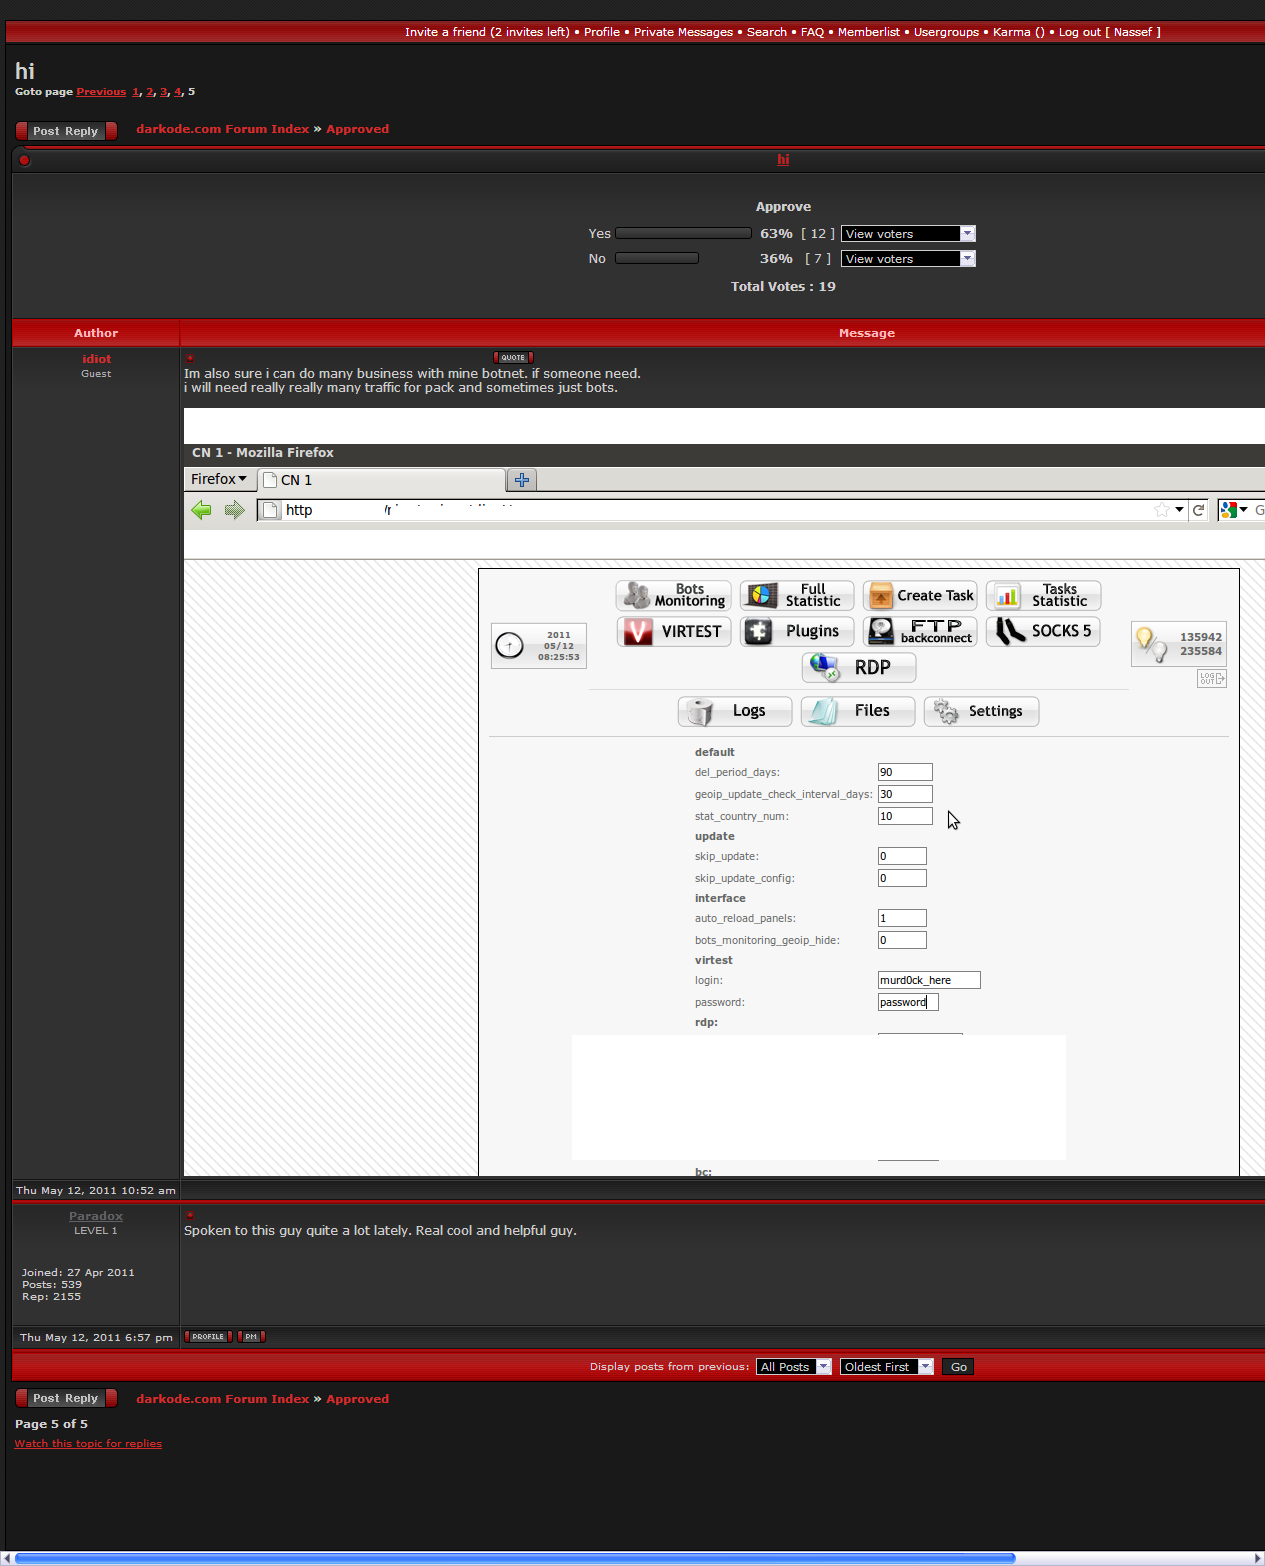Image resolution: width=1265 pixels, height=1566 pixels.
Task: Click the green forward arrow in Firefox
Action: pyautogui.click(x=235, y=511)
